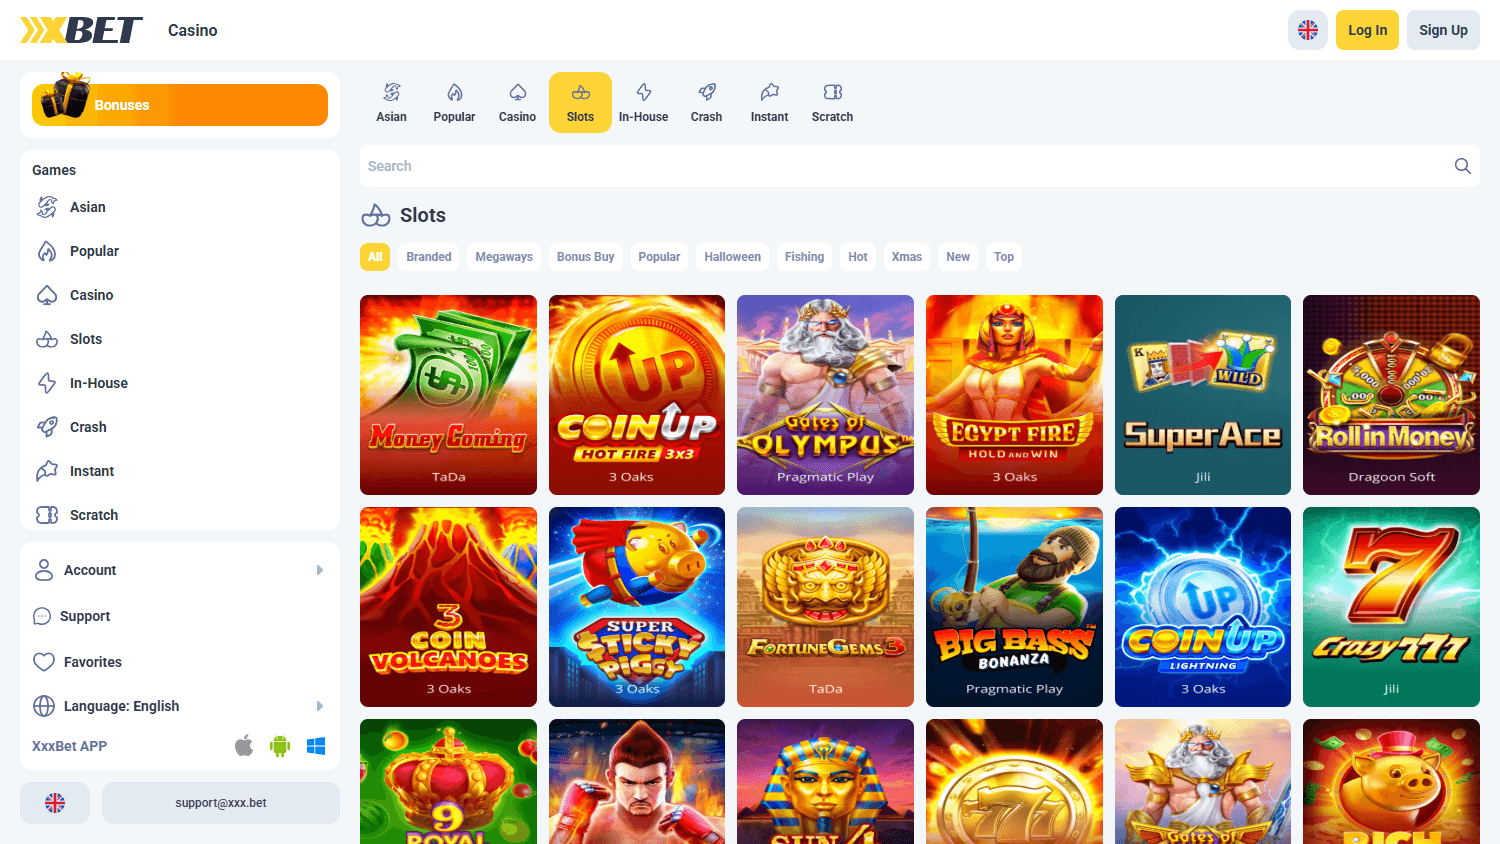
Task: Open Instant tab in top bar
Action: pos(769,102)
